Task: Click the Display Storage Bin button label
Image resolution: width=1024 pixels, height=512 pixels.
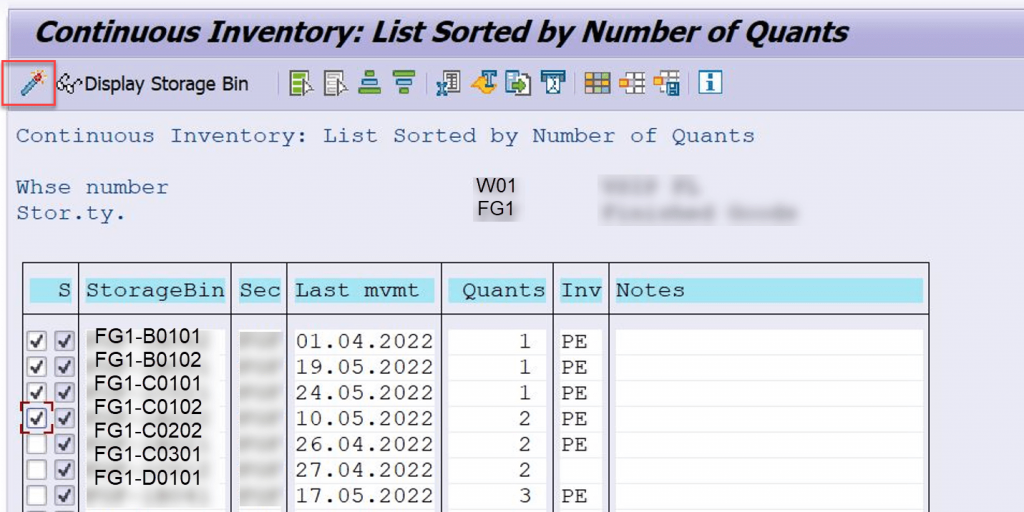Action: pos(167,84)
